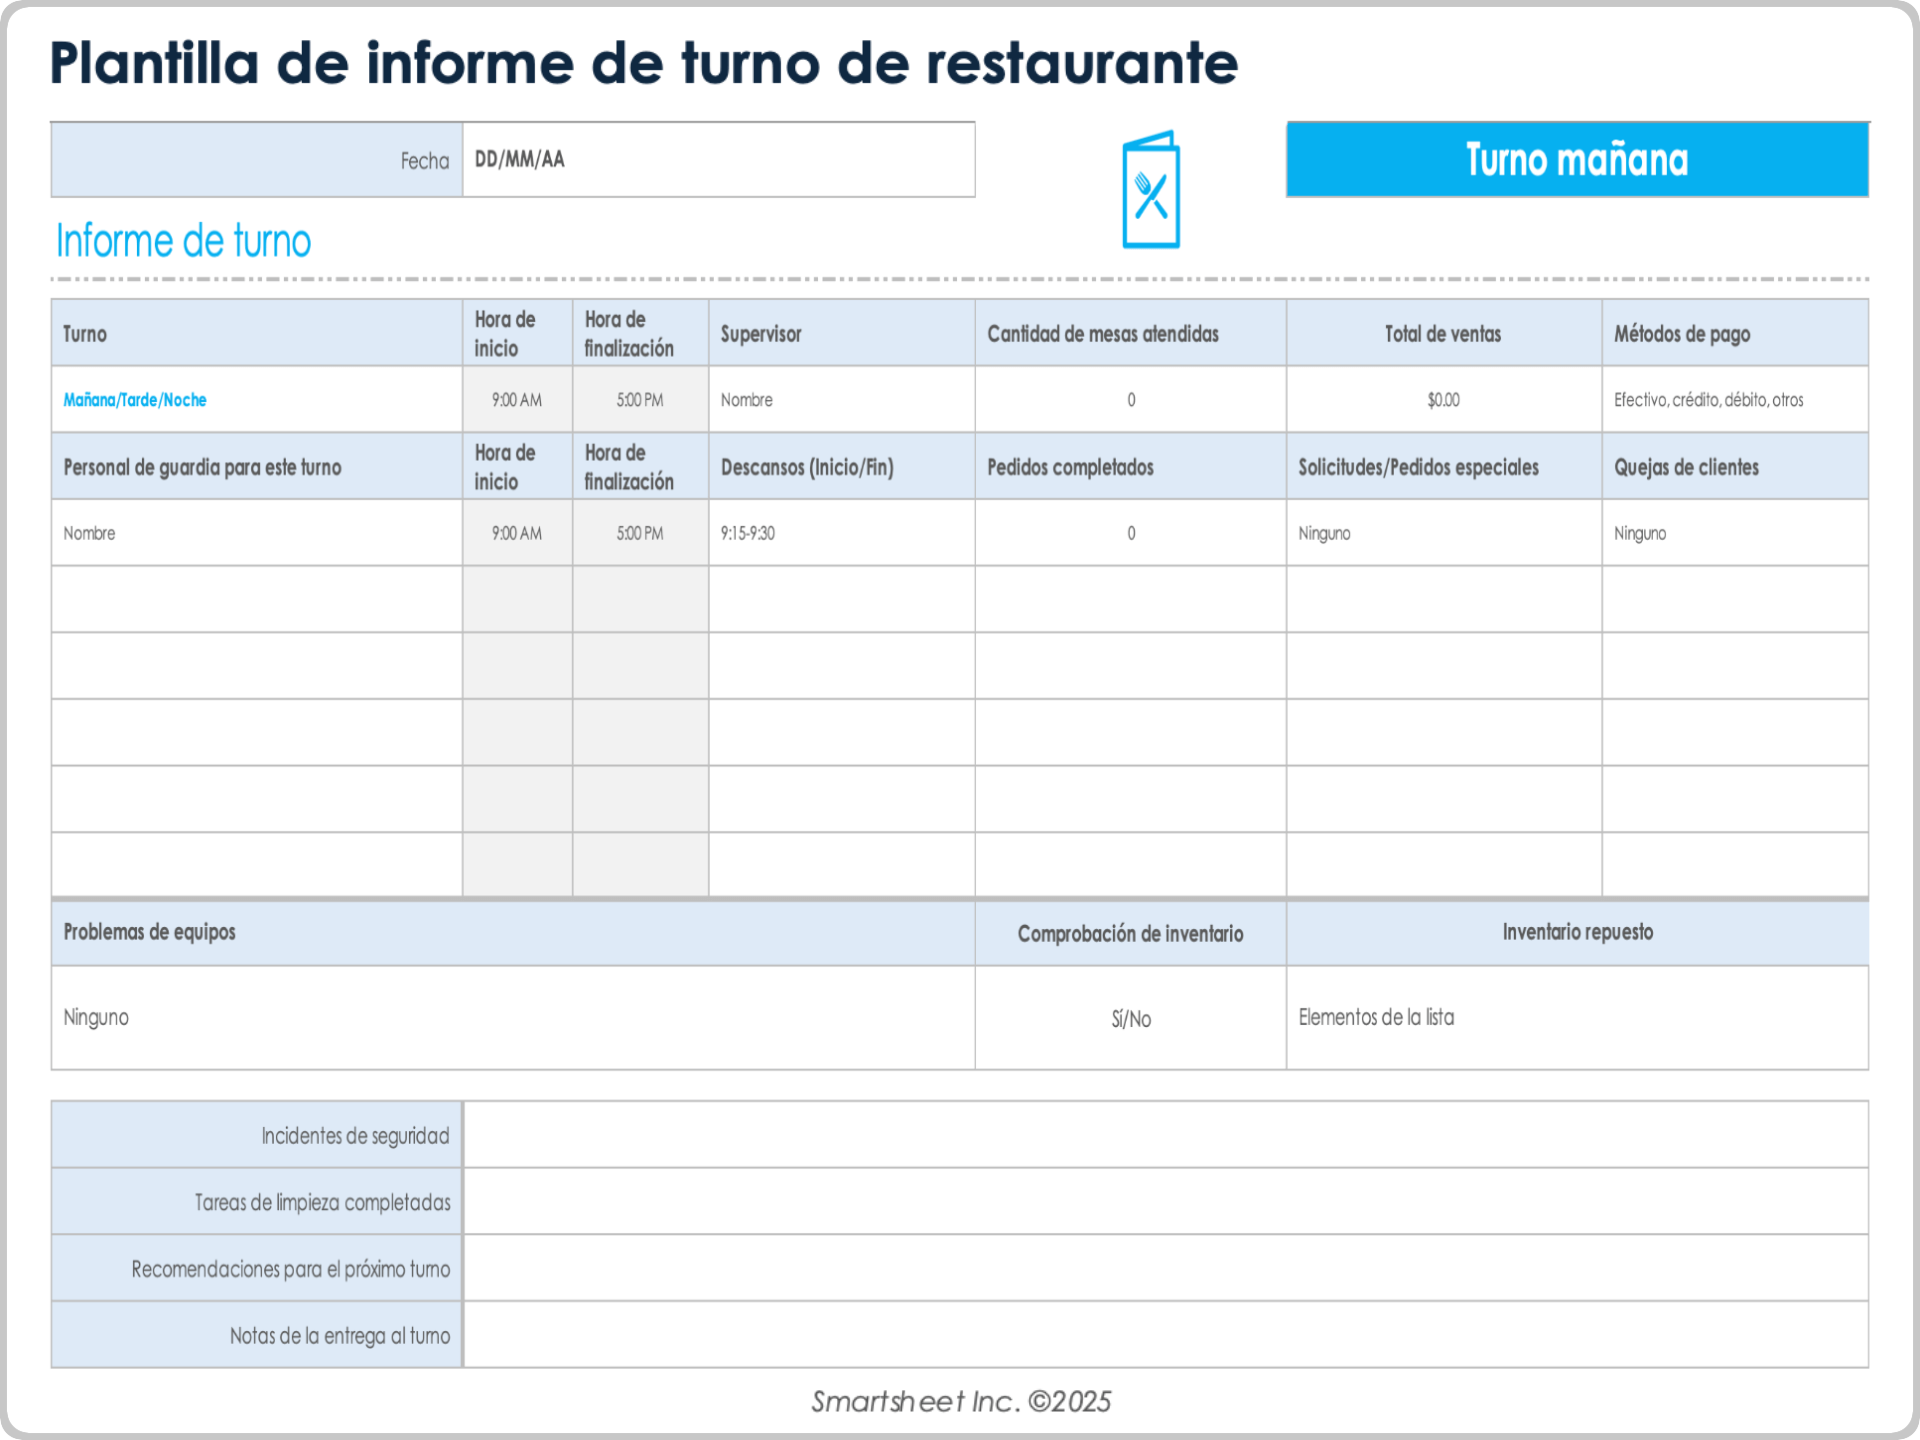
Task: Click Personal de guardia para este turno header
Action: point(257,467)
